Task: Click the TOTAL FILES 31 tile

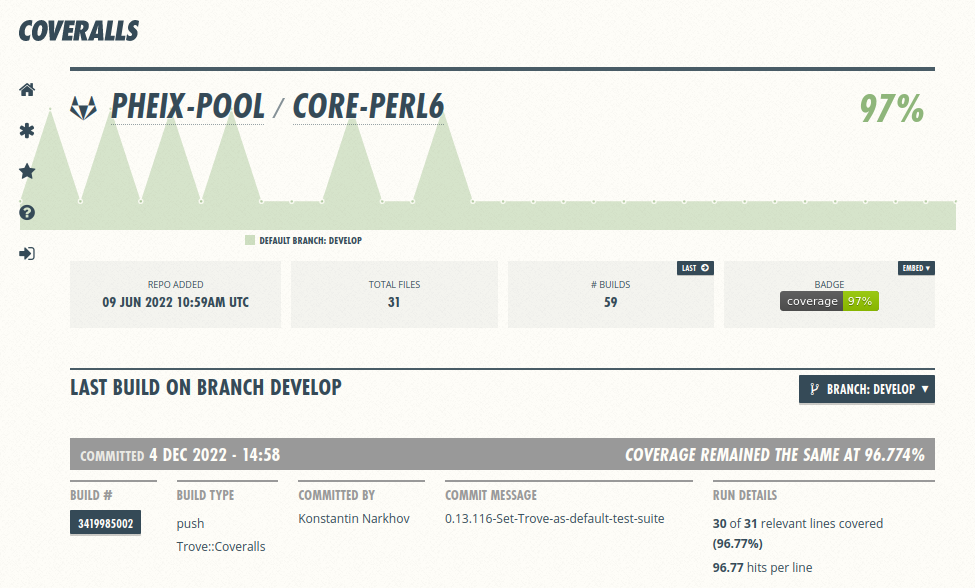Action: [x=394, y=294]
